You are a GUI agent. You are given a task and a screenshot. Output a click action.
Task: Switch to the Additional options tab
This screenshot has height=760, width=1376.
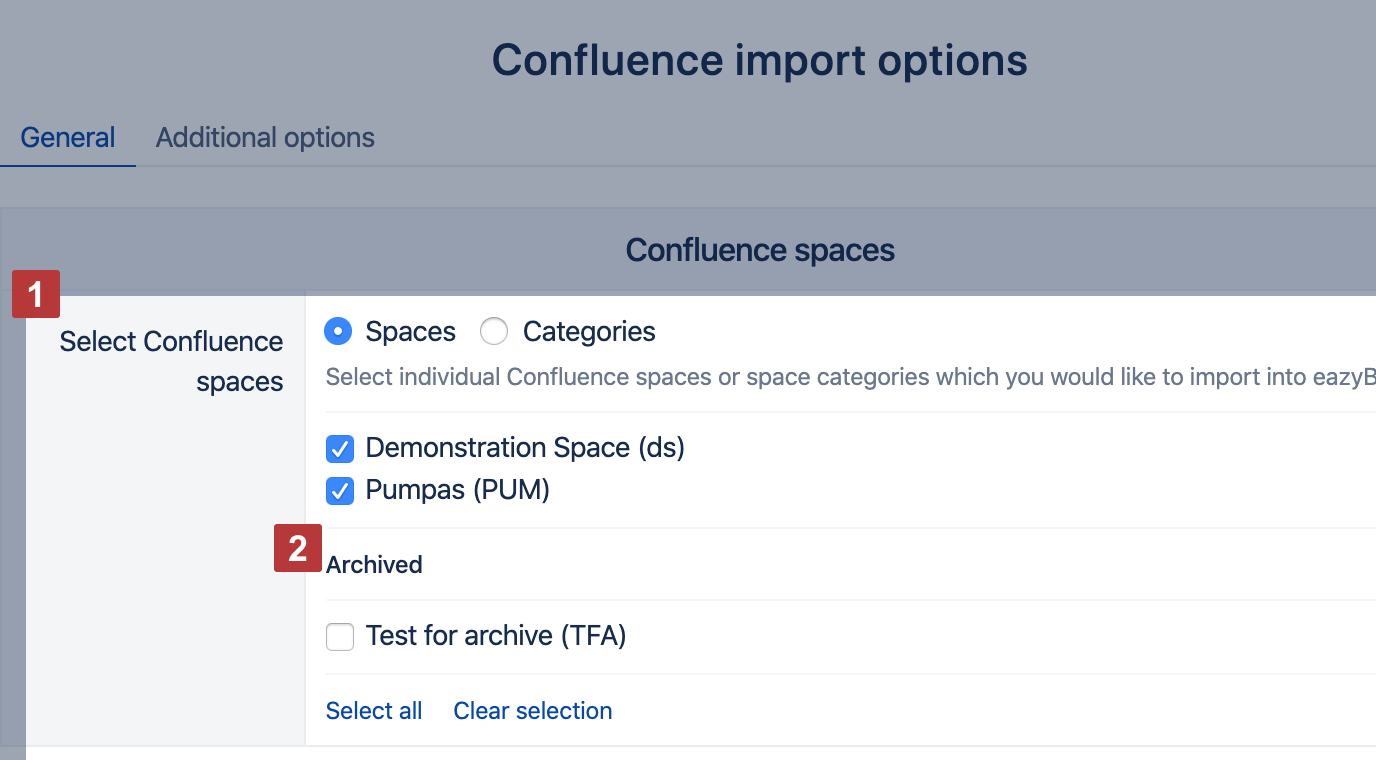[x=265, y=137]
